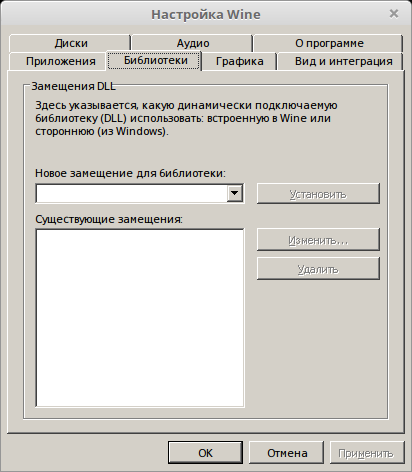Click the Установить button
Image resolution: width=412 pixels, height=472 pixels.
point(318,194)
